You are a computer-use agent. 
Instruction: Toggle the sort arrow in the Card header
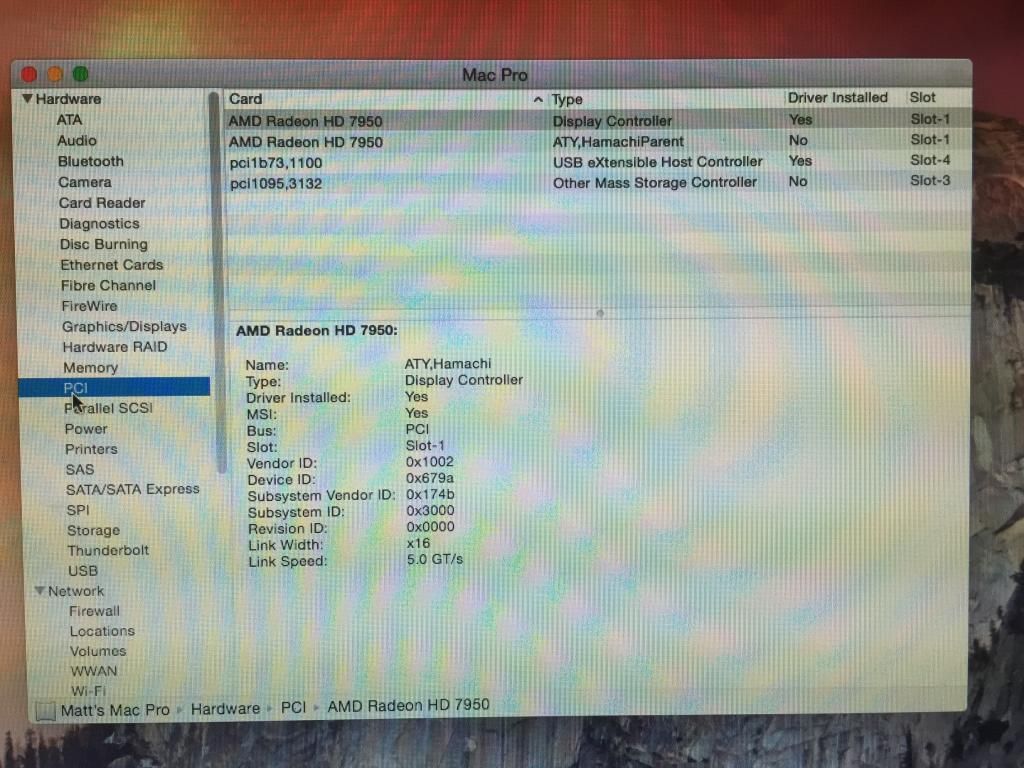538,100
